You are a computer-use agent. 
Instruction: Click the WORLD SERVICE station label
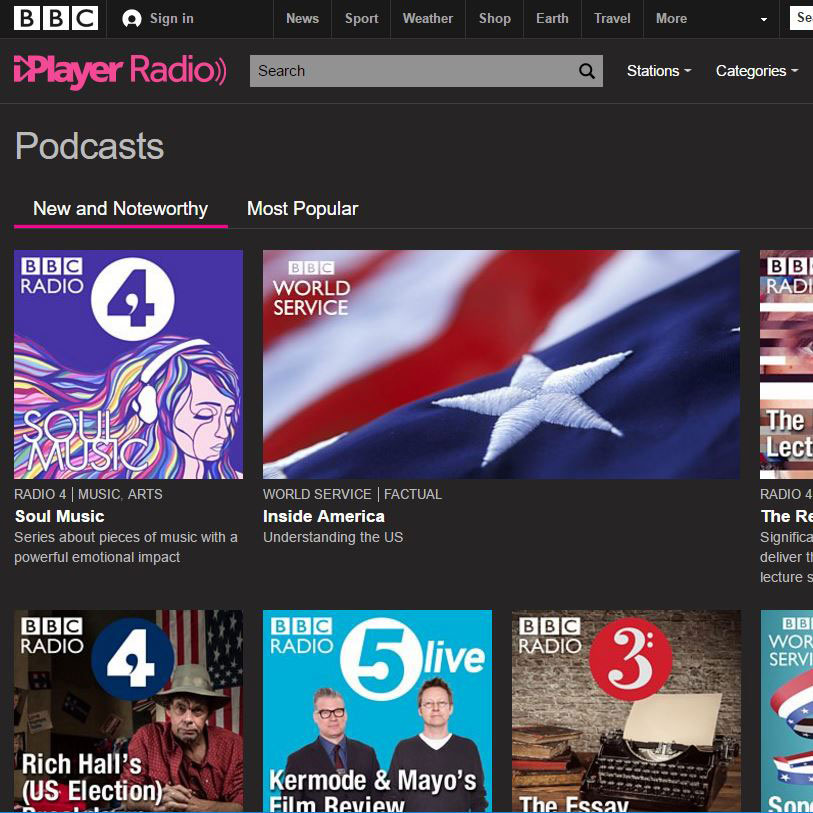pos(317,495)
